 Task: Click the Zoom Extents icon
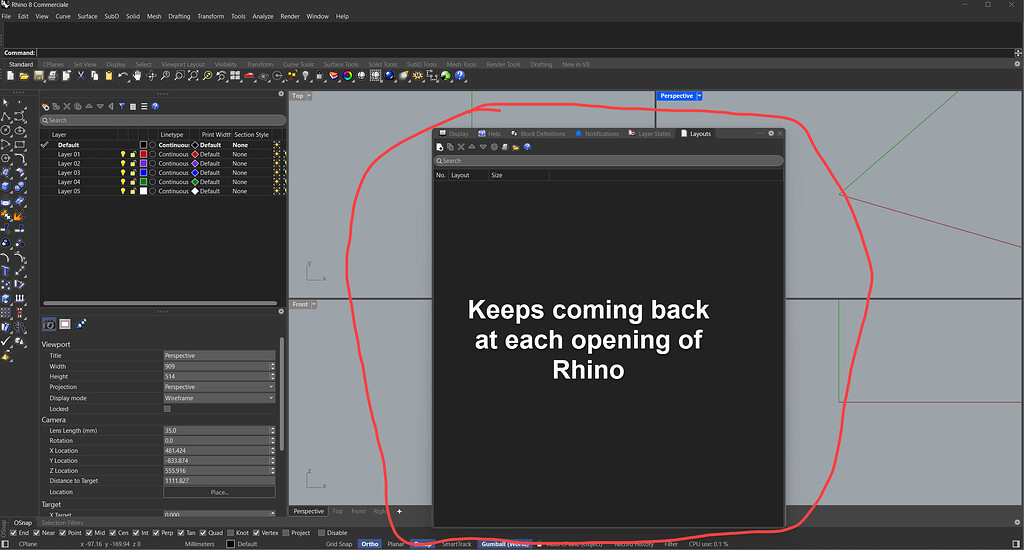click(x=193, y=76)
